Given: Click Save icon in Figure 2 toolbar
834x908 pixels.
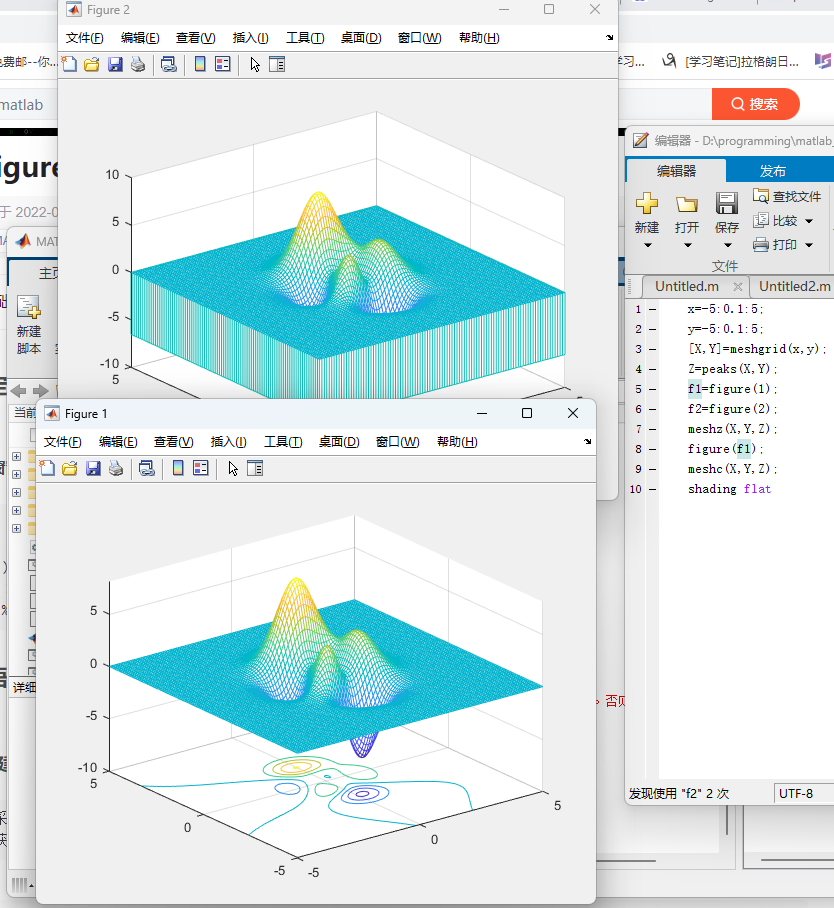Looking at the screenshot, I should tap(115, 64).
